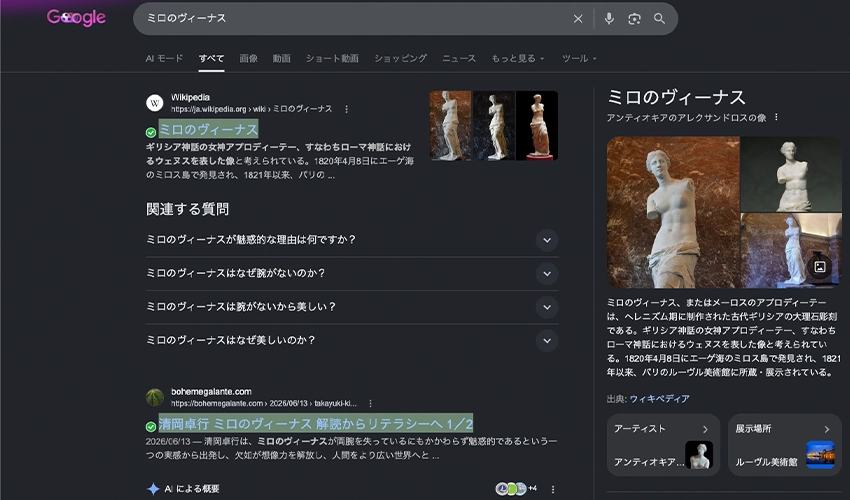Viewport: 850px width, 500px height.
Task: Open the Wikipedia ミロのヴィーナス result title
Action: 208,130
